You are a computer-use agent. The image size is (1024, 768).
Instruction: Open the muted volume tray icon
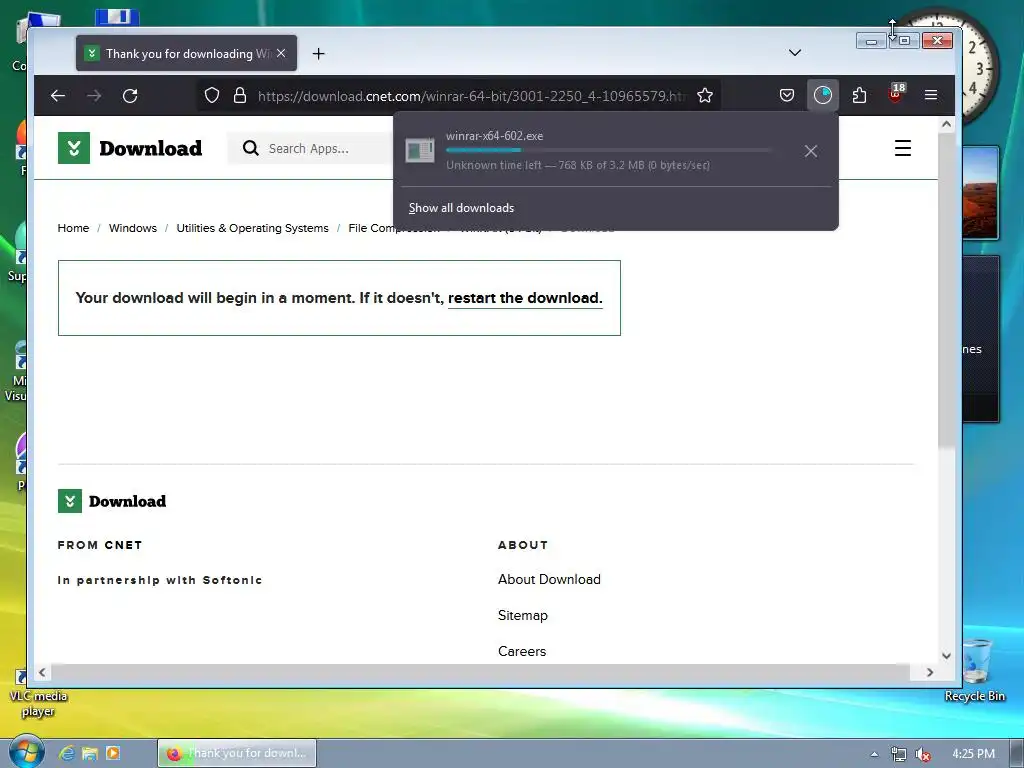[923, 754]
